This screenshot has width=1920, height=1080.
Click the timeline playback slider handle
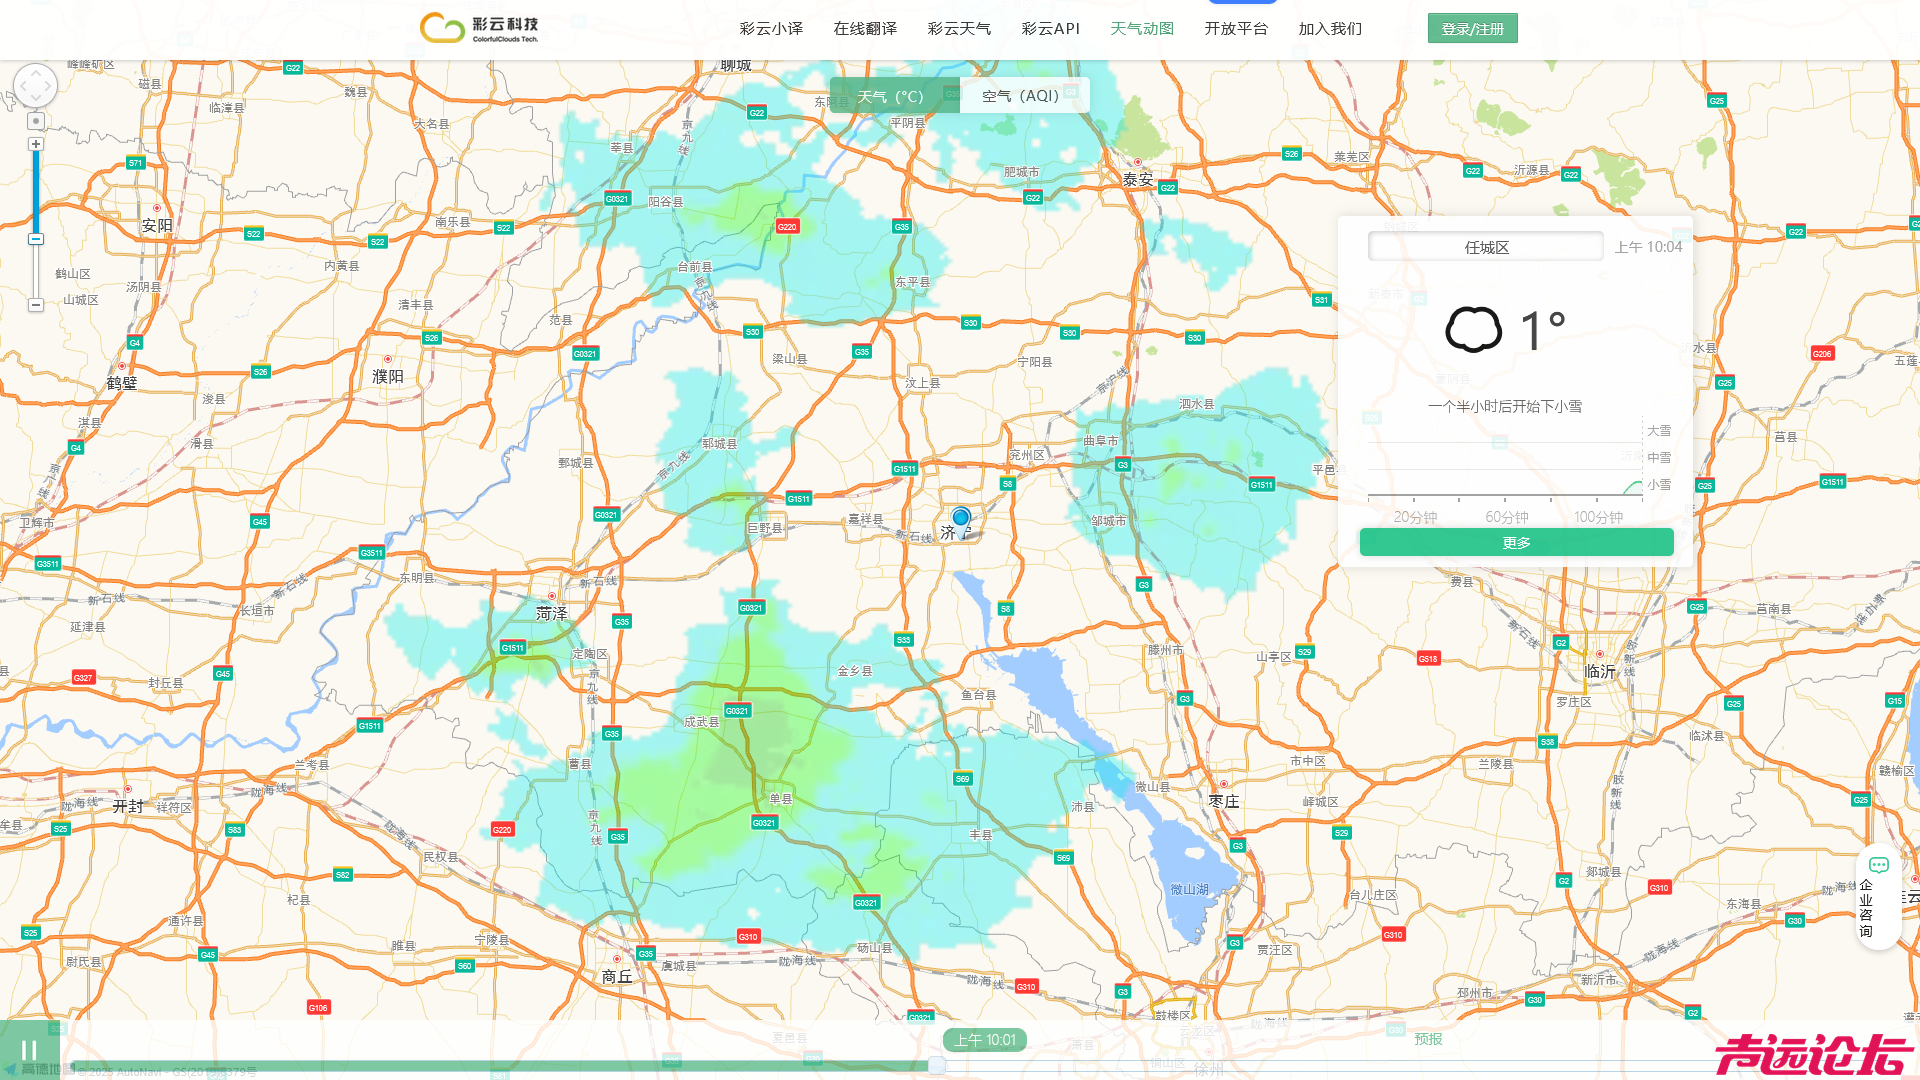937,1065
